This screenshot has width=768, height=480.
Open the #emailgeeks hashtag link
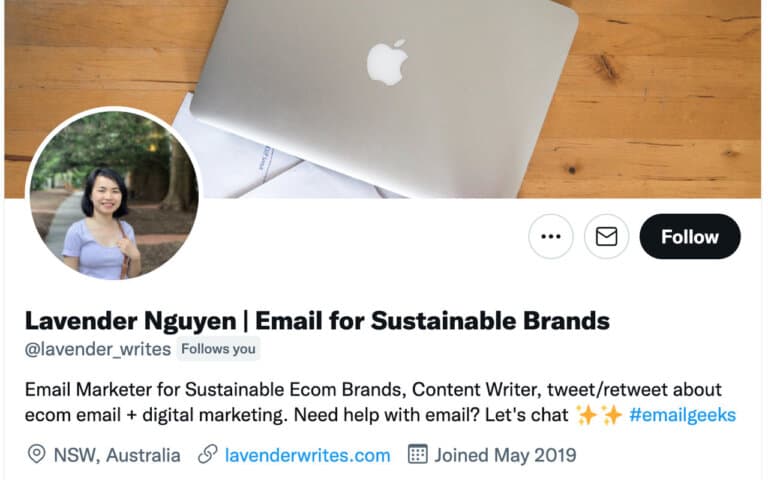click(x=682, y=414)
